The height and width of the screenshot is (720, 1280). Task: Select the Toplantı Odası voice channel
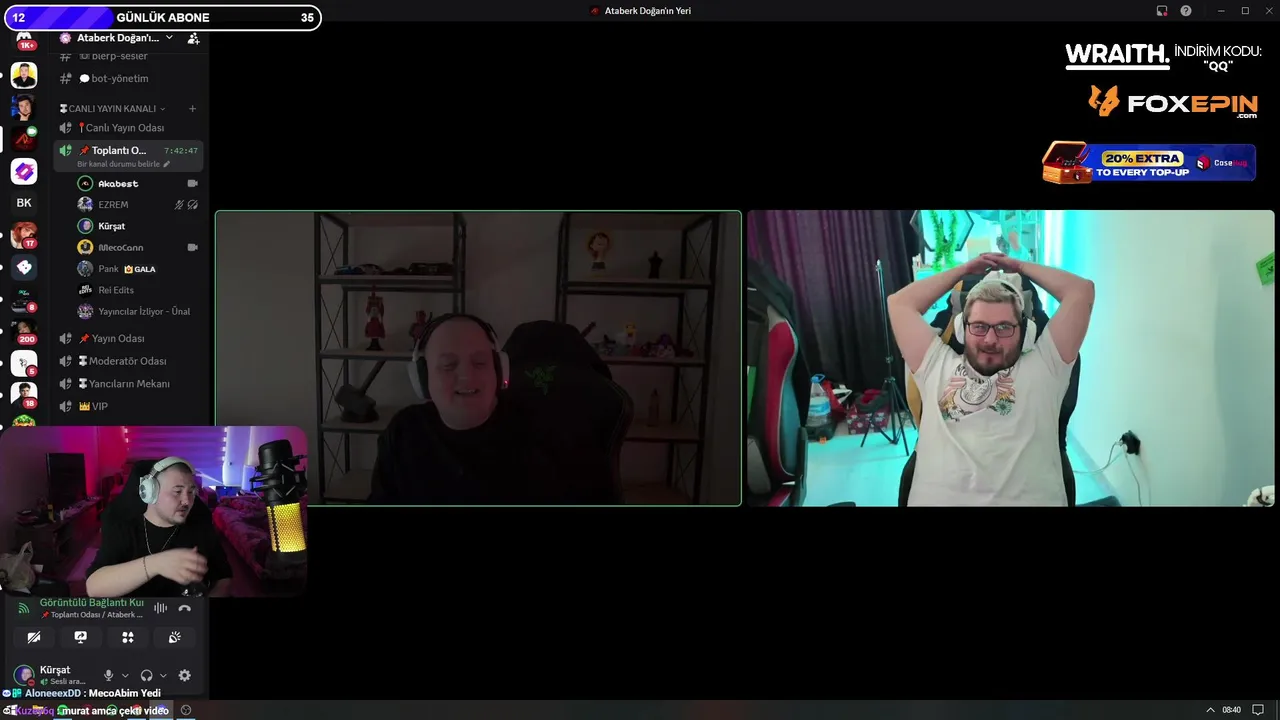(129, 151)
